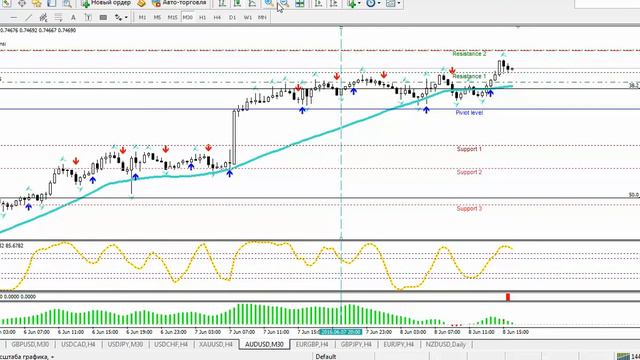Viewport: 640px width, 360px height.
Task: Click the Support 3 label
Action: [x=469, y=209]
